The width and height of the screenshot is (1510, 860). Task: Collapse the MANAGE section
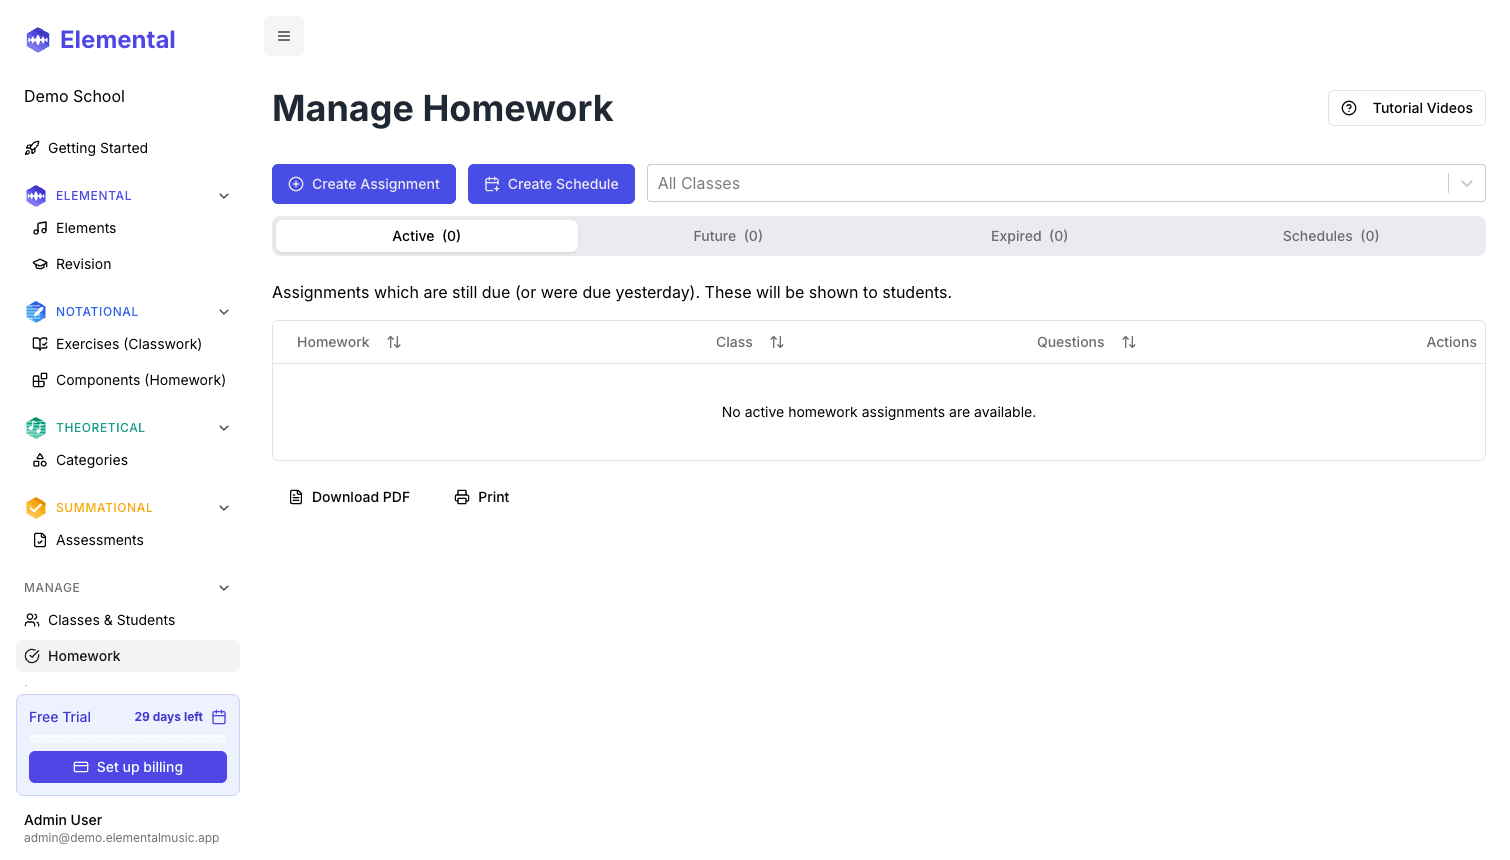click(x=223, y=587)
